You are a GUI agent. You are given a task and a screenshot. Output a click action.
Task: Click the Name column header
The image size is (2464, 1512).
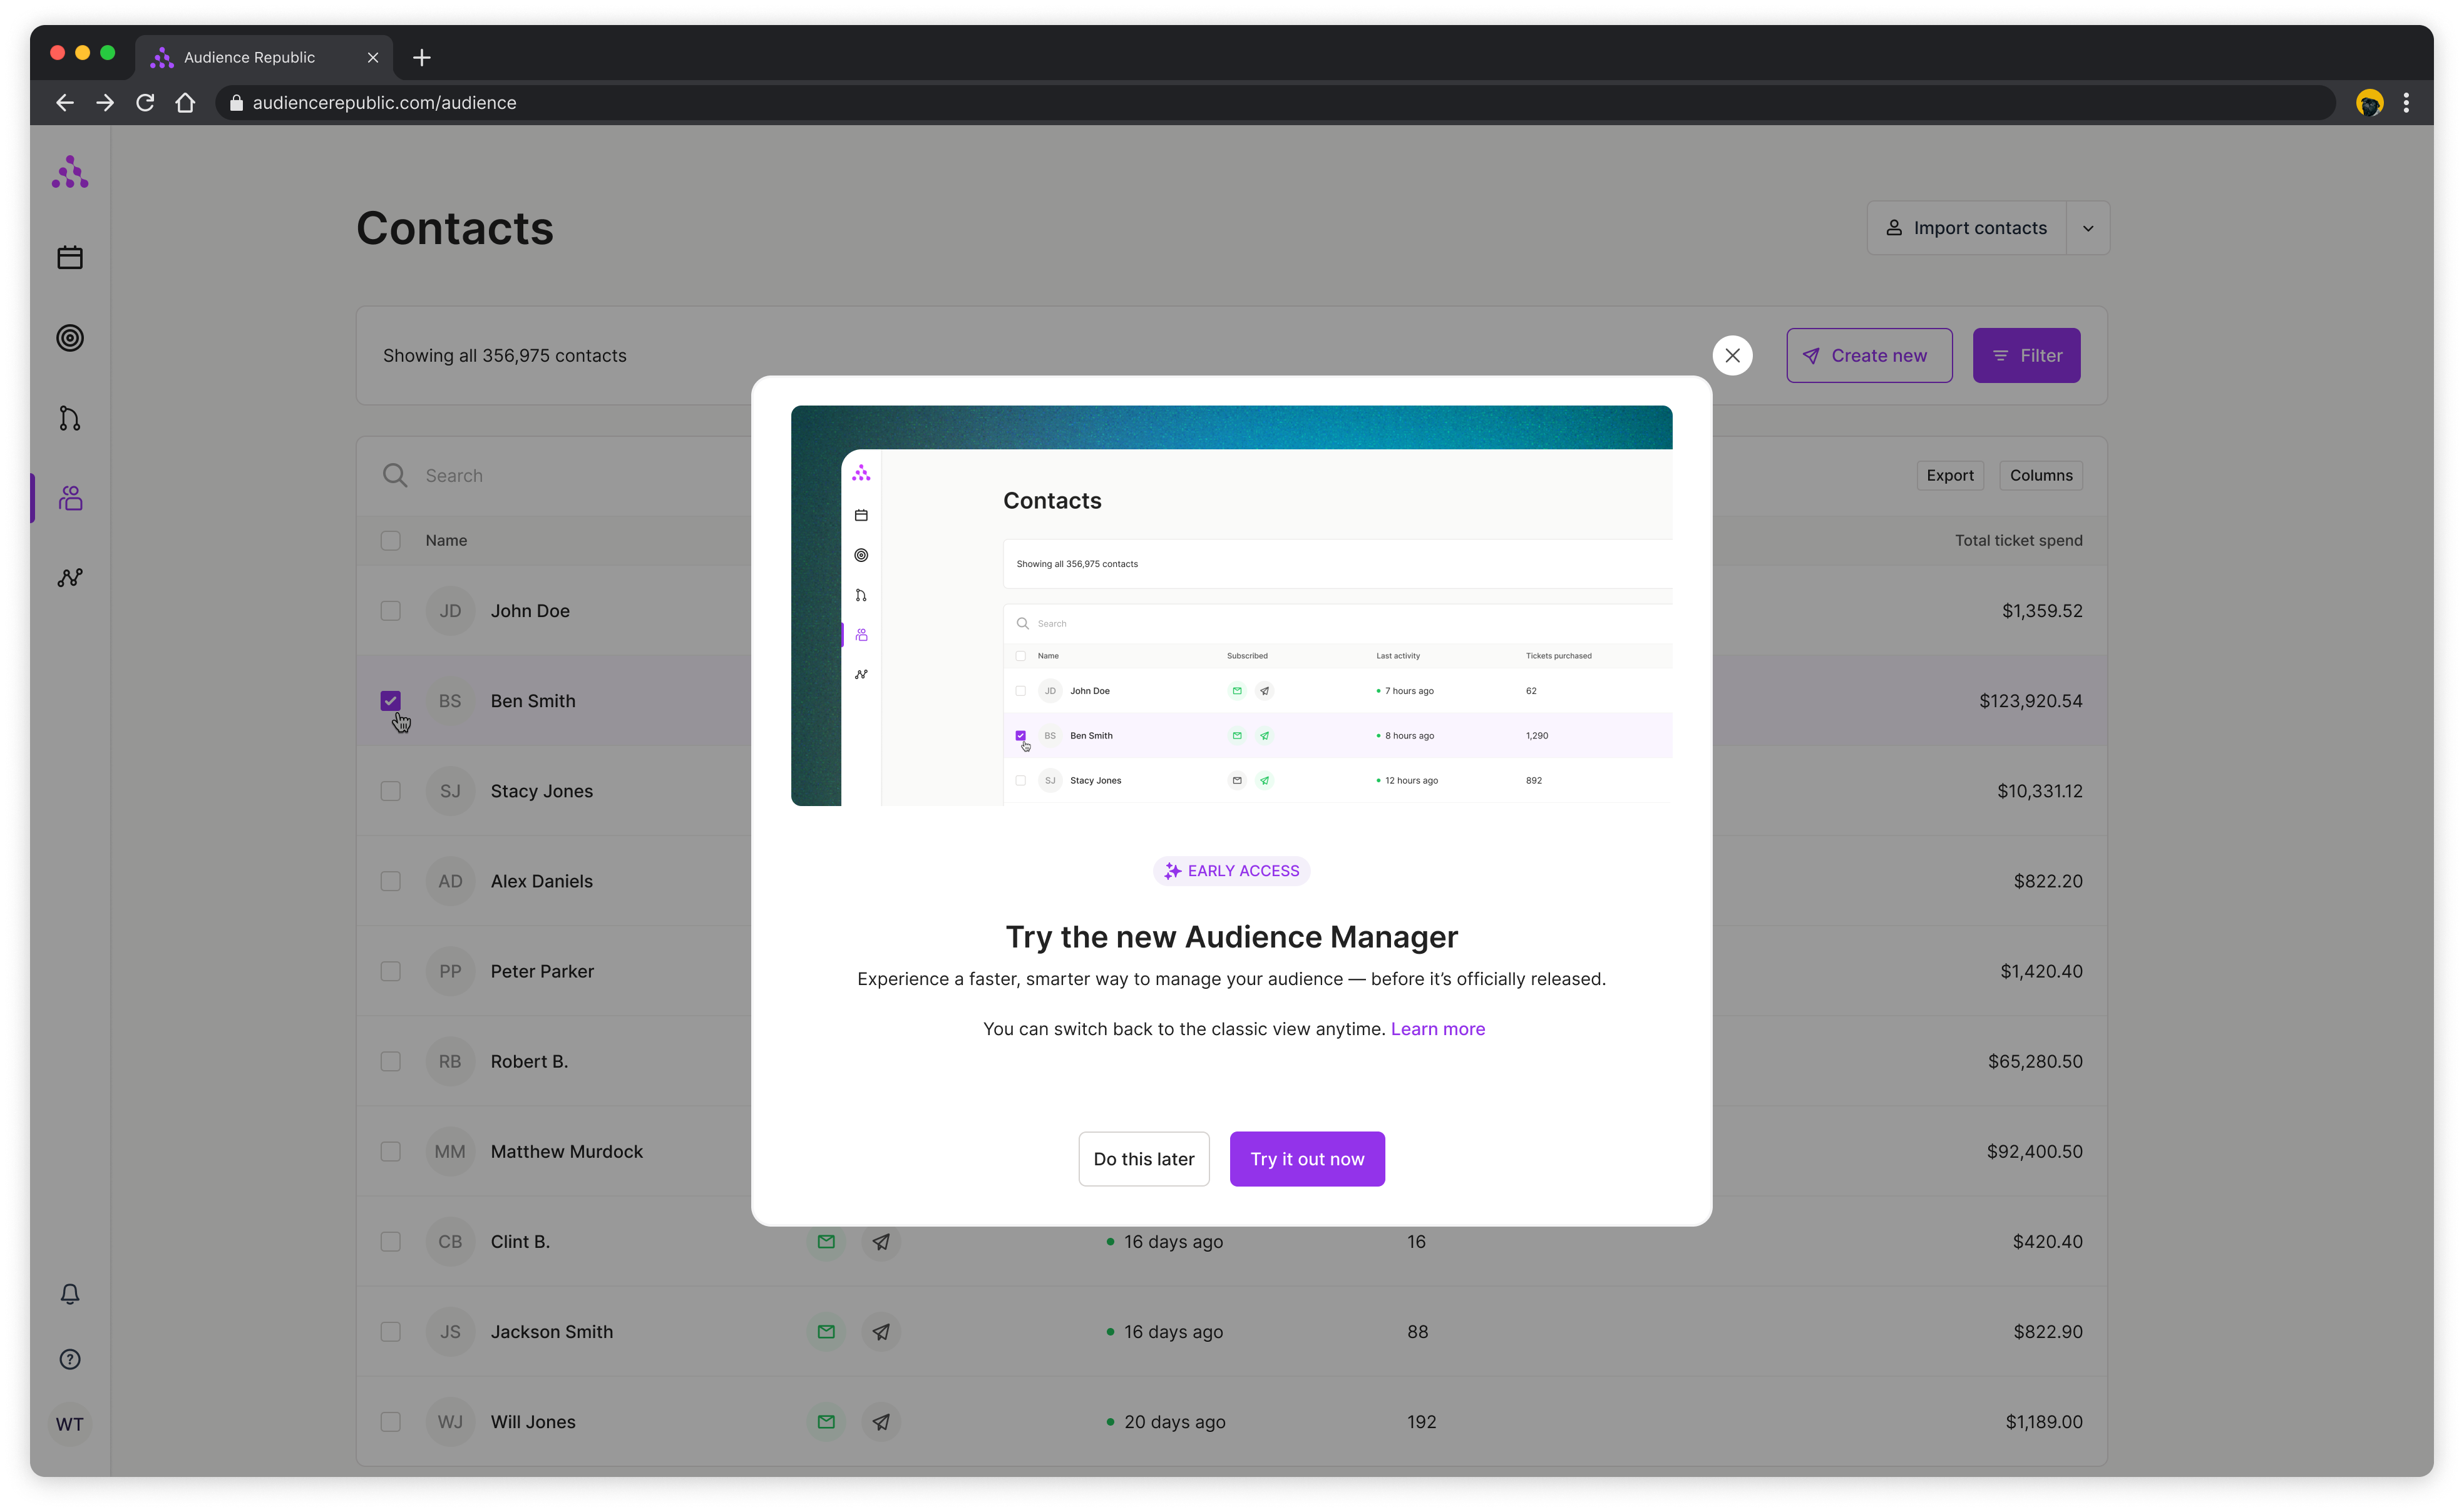tap(446, 540)
